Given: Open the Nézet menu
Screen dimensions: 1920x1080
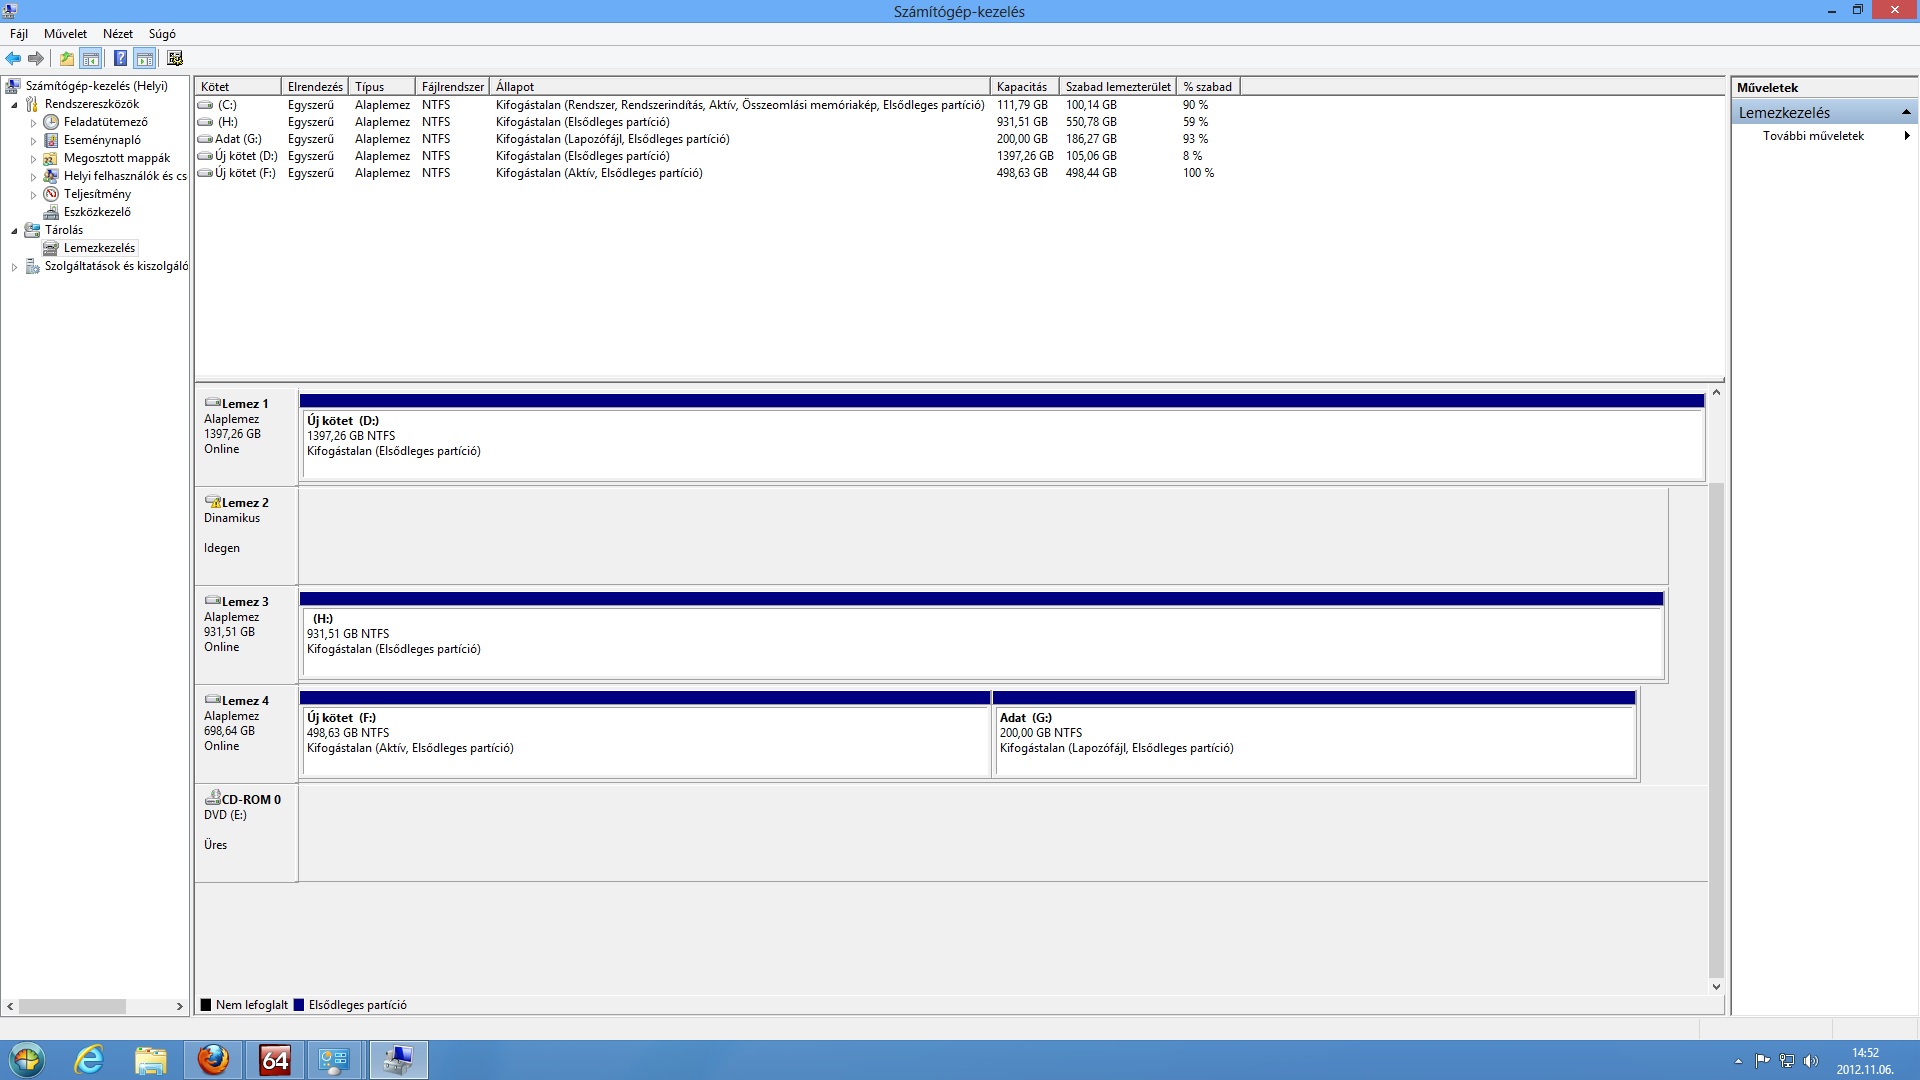Looking at the screenshot, I should (118, 33).
